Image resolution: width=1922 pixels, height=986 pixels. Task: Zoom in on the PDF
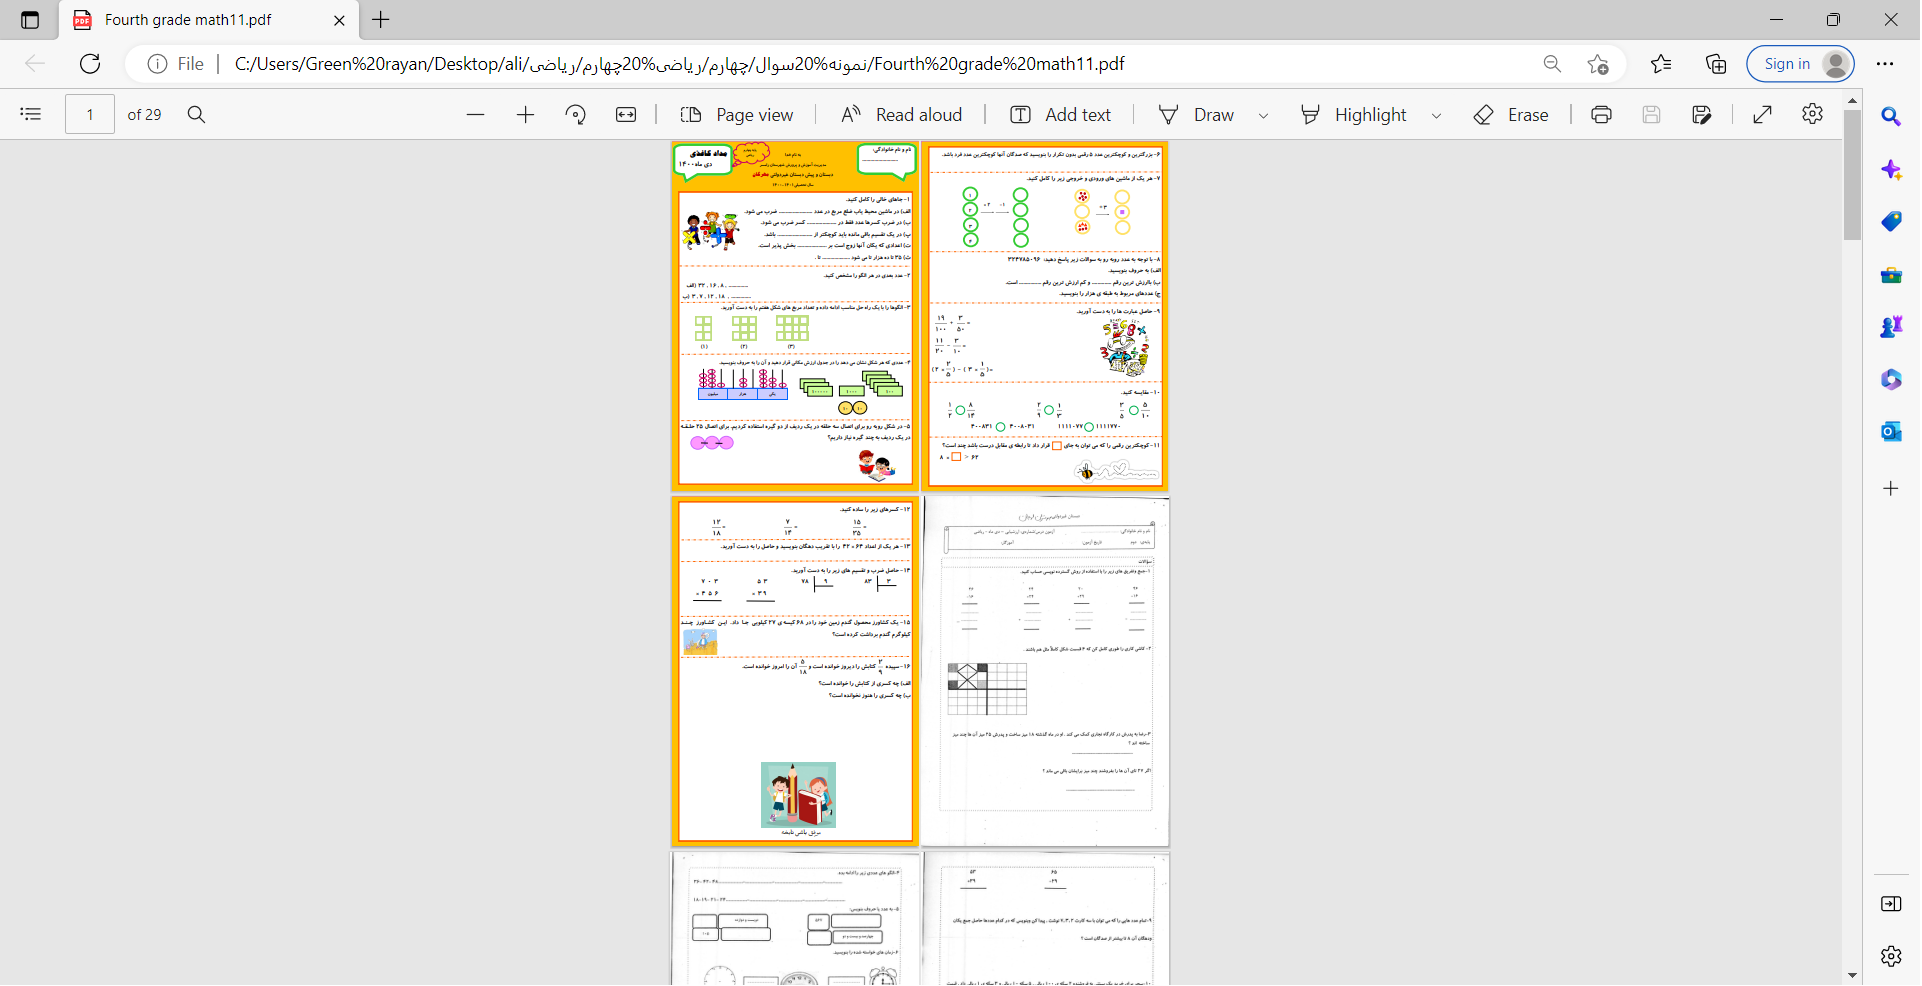click(526, 115)
